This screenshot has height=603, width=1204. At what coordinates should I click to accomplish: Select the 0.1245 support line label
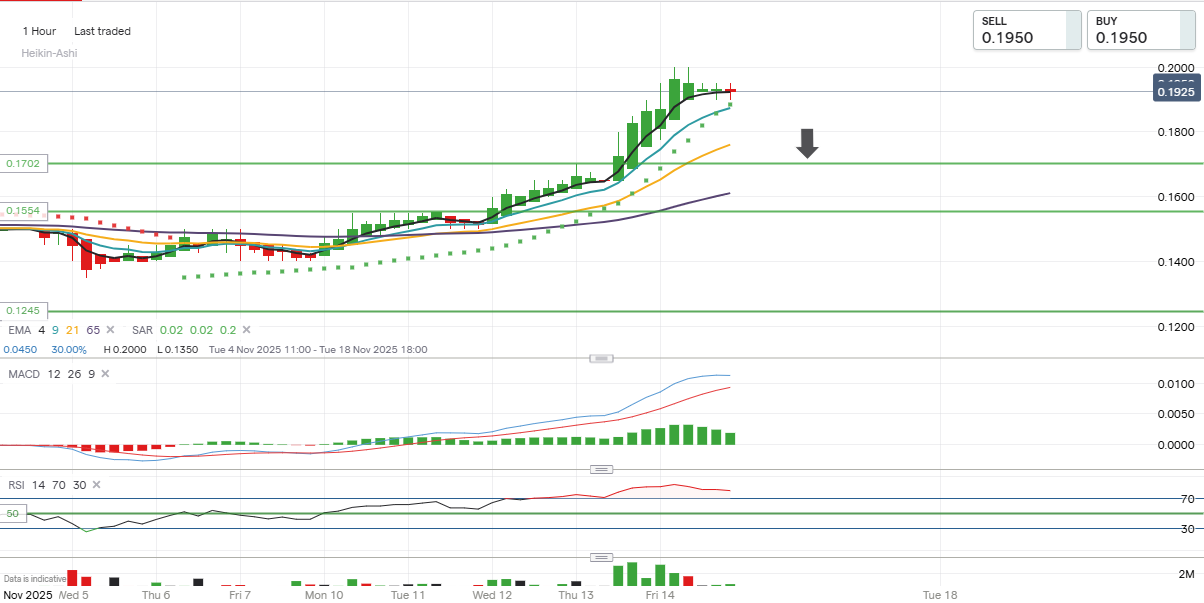click(25, 311)
